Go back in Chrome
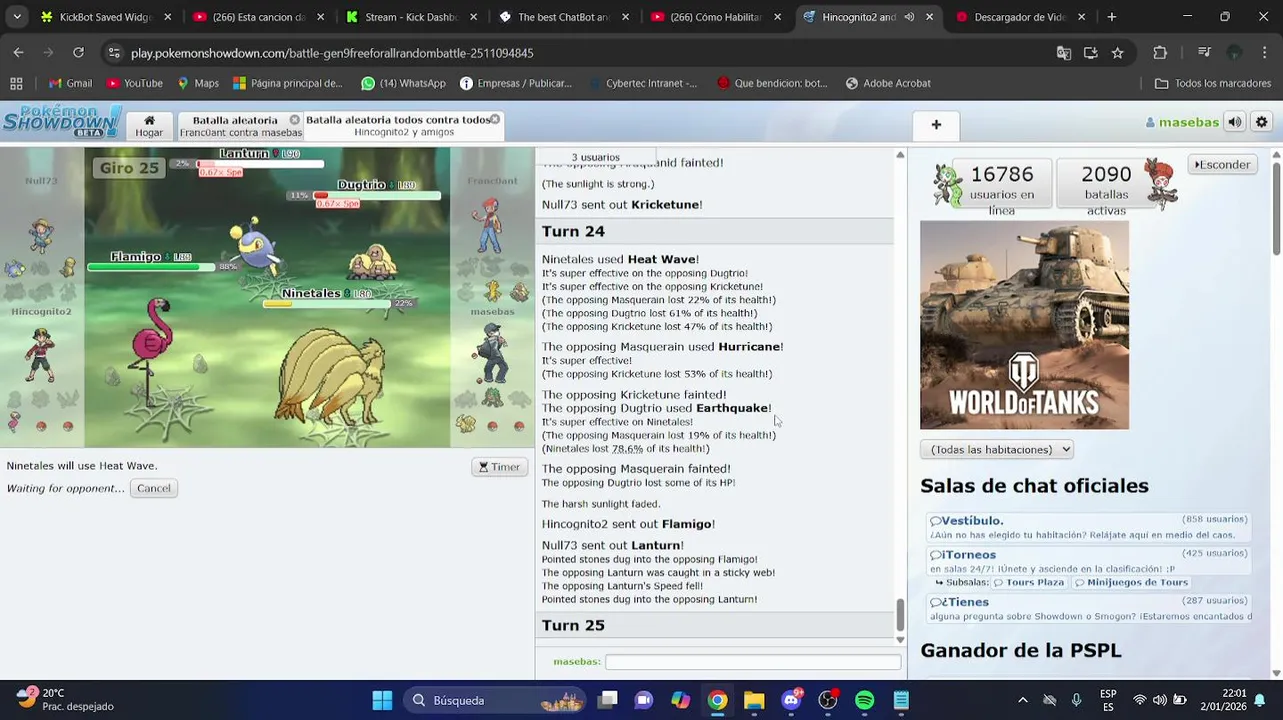This screenshot has width=1283, height=720. (x=18, y=52)
